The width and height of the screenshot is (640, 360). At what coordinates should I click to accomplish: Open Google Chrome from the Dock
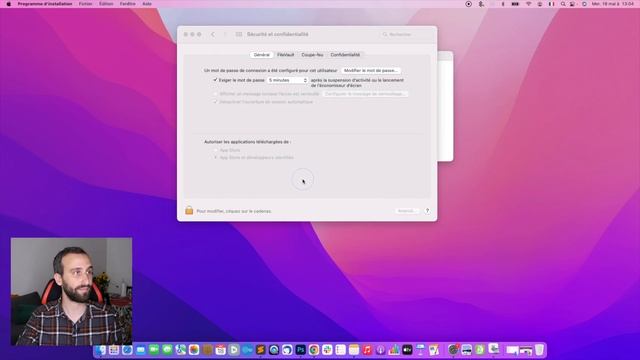(314, 350)
